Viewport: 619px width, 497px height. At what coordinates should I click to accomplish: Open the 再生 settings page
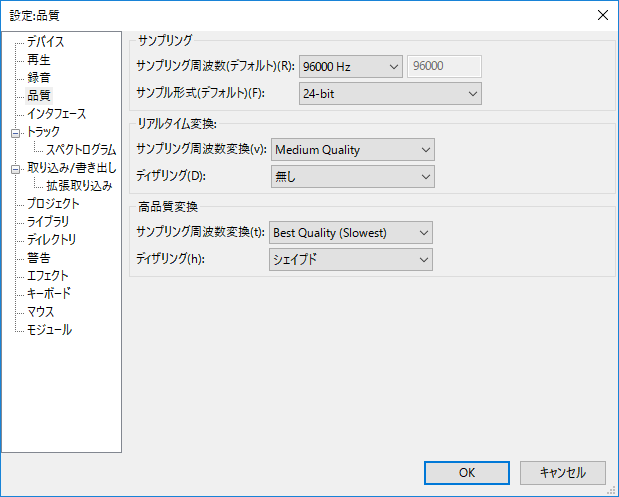point(39,60)
